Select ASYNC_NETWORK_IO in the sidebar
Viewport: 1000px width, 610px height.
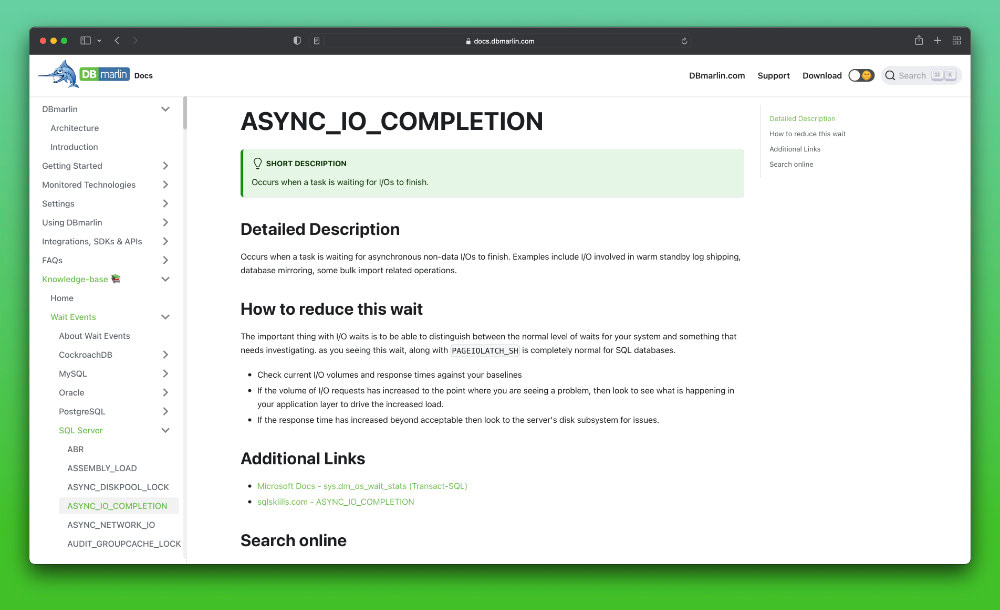[111, 524]
